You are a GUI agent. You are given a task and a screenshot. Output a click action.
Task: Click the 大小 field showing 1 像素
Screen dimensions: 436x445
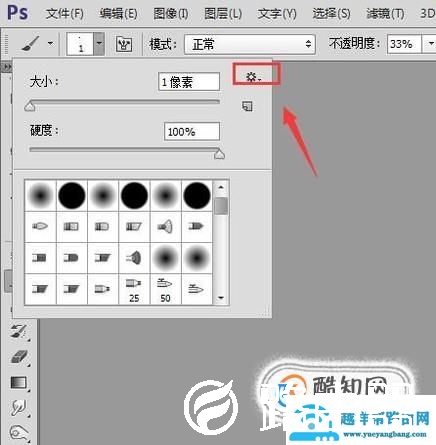[x=189, y=82]
